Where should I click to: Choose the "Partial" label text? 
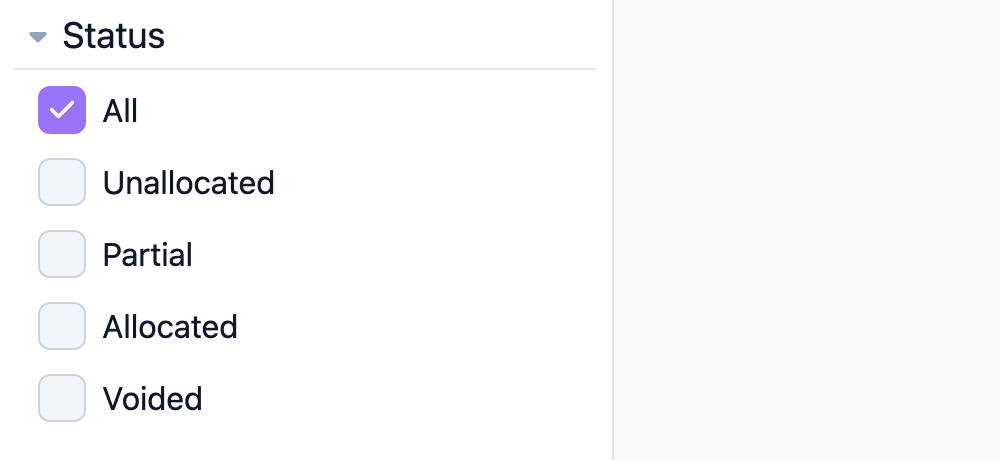coord(147,255)
